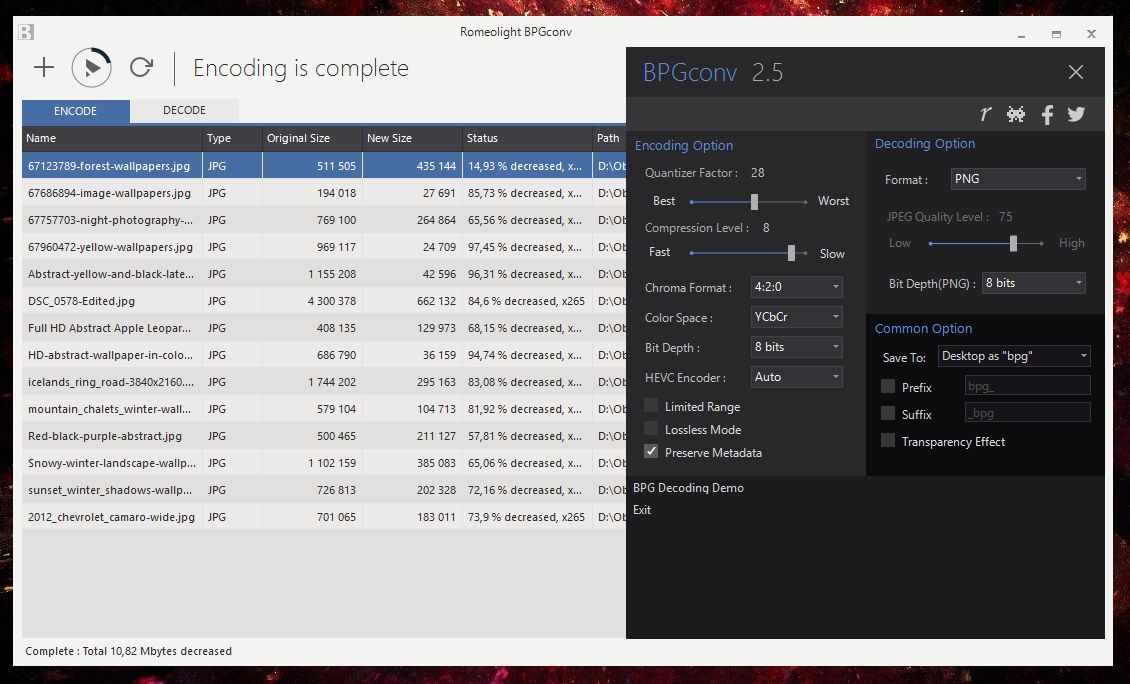The height and width of the screenshot is (684, 1130).
Task: Select Abstract-yellow-and-black row
Action: 324,274
